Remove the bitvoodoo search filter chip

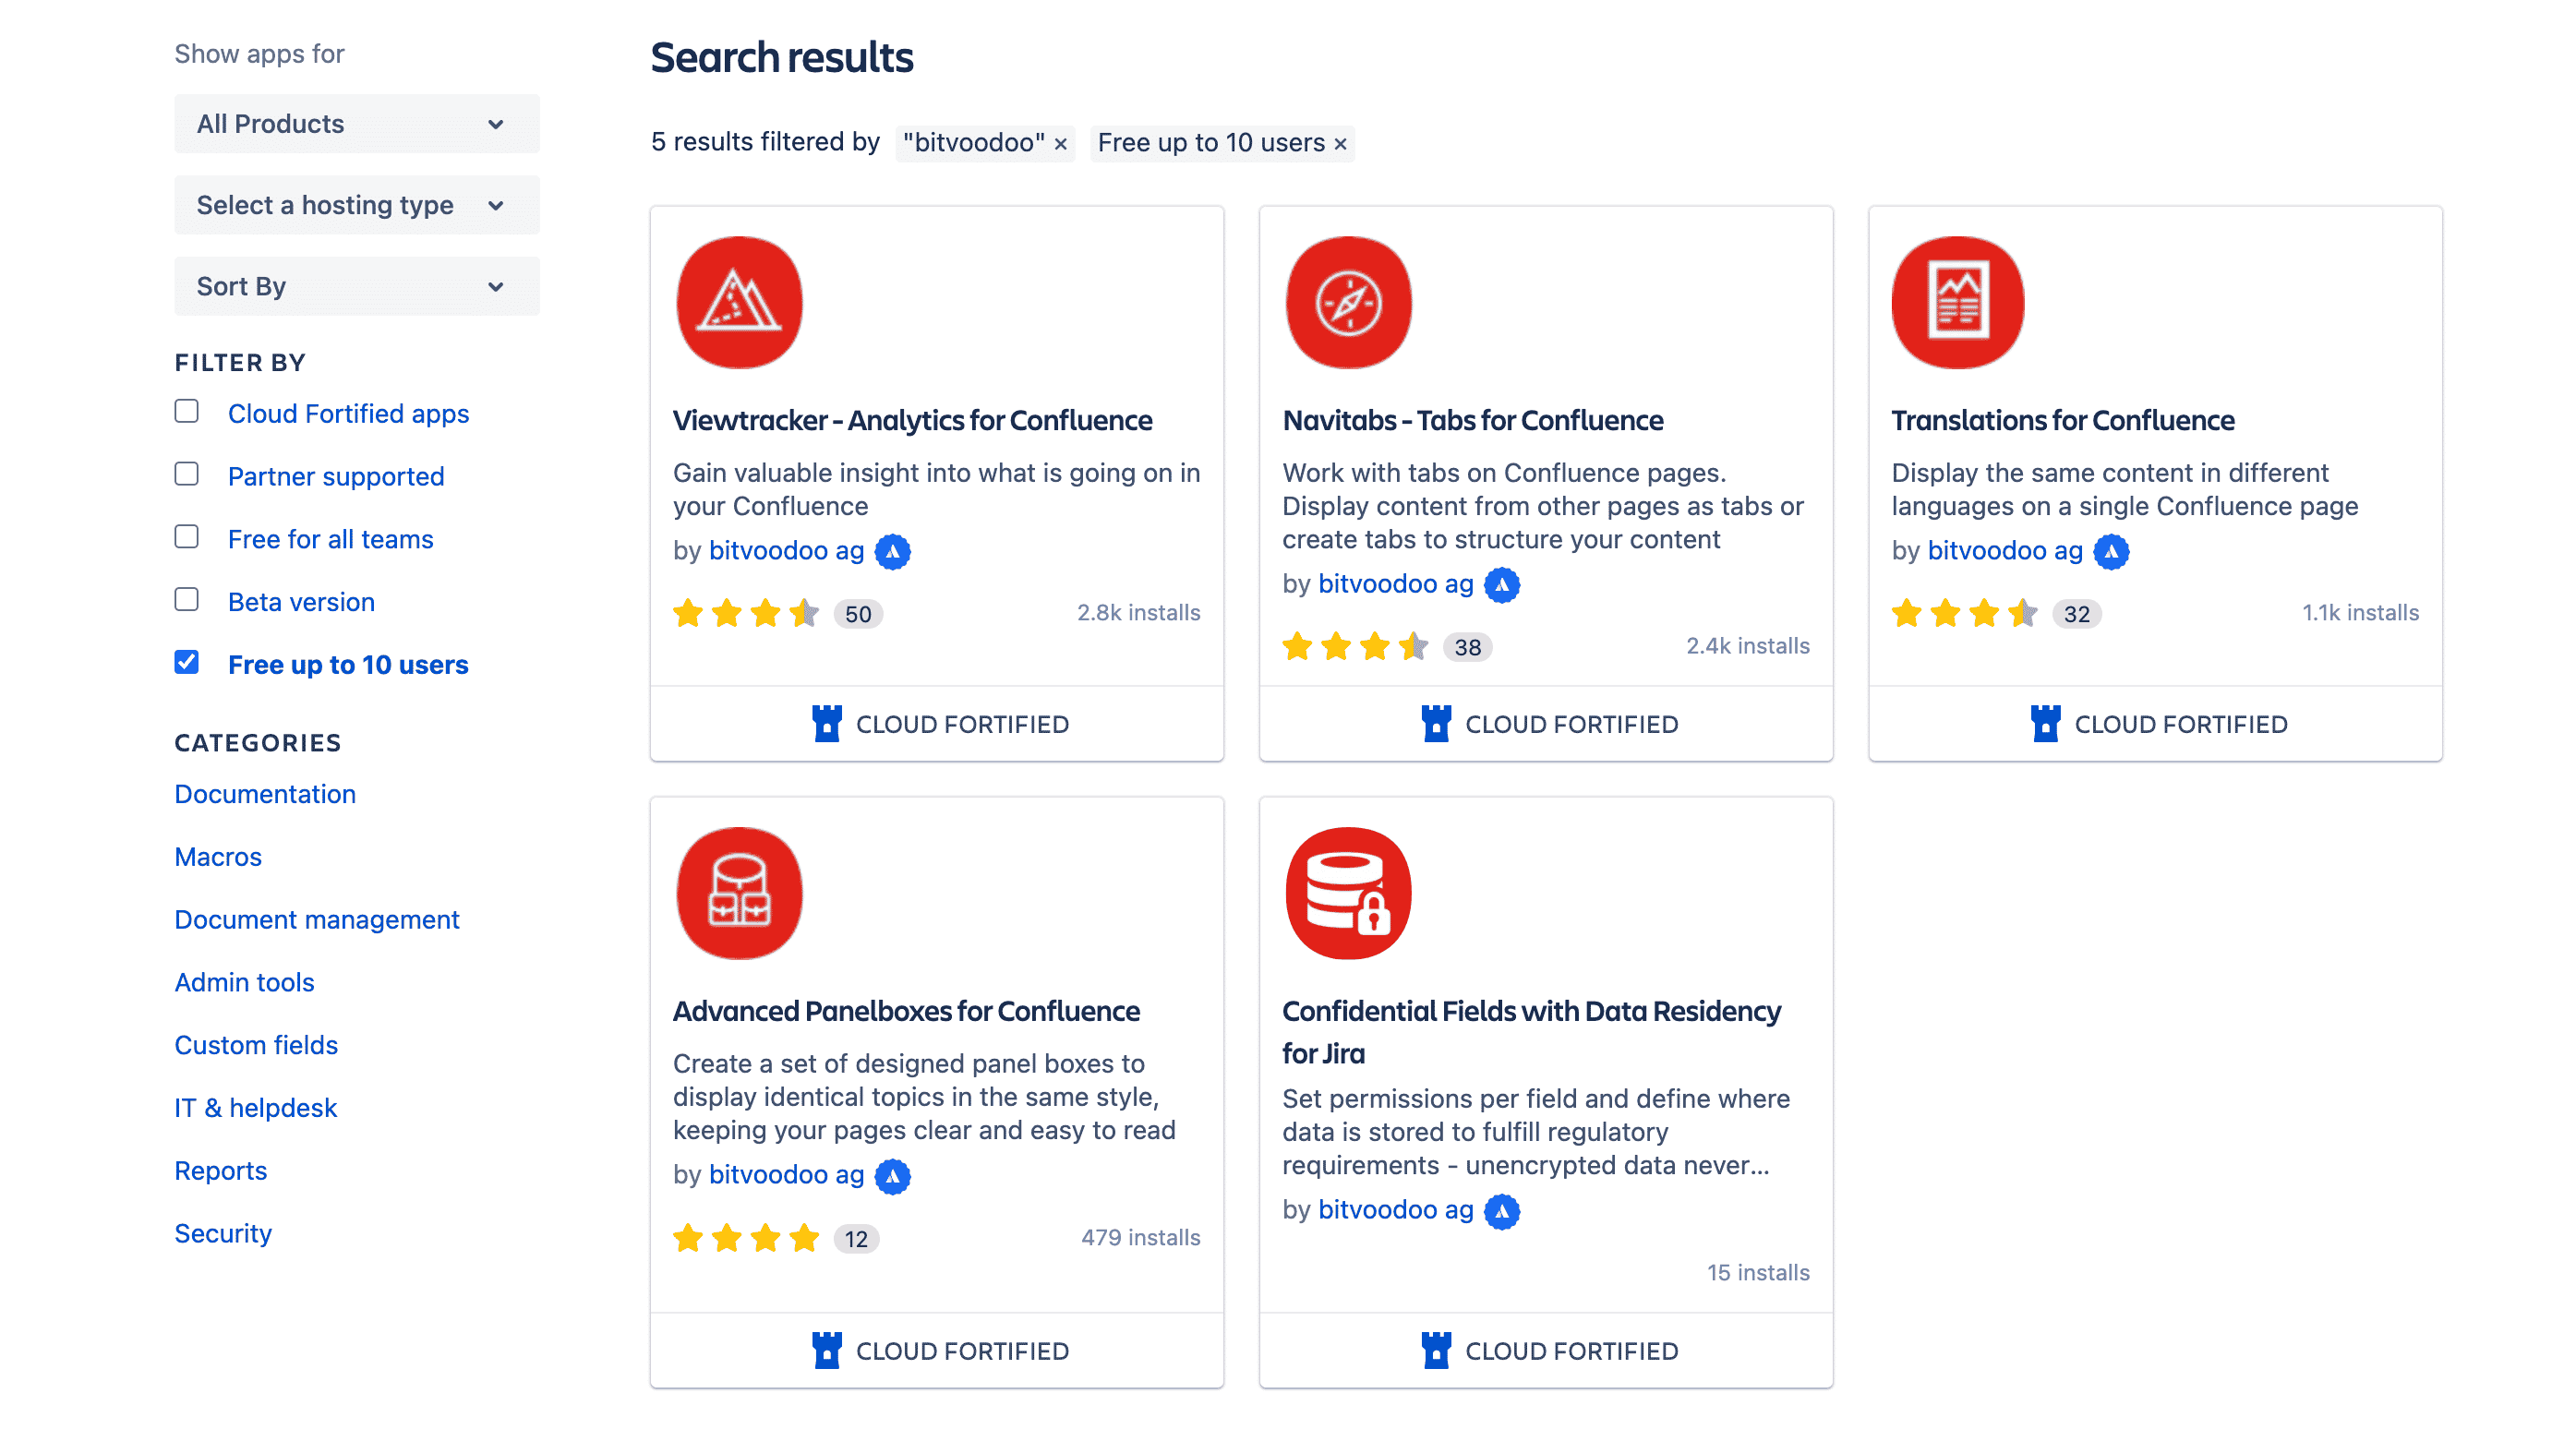click(1060, 143)
